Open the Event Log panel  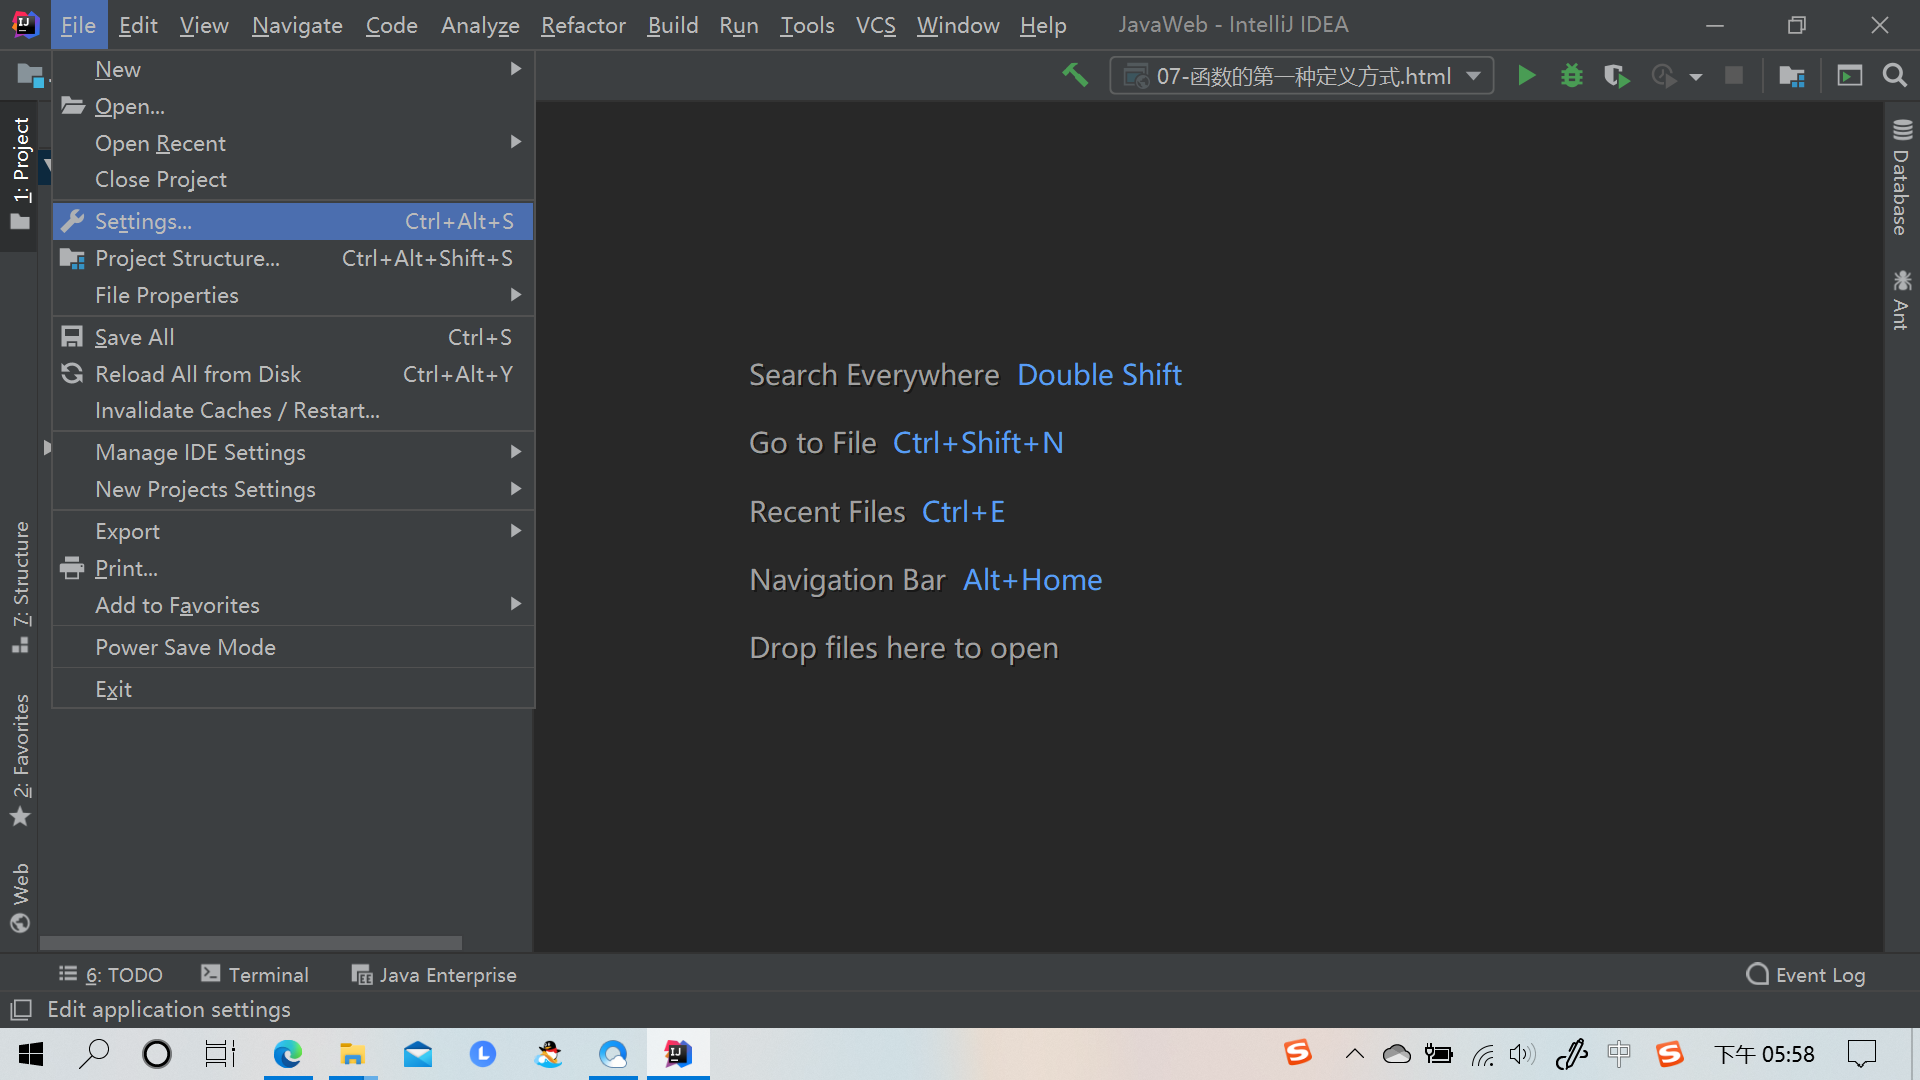click(x=1805, y=974)
